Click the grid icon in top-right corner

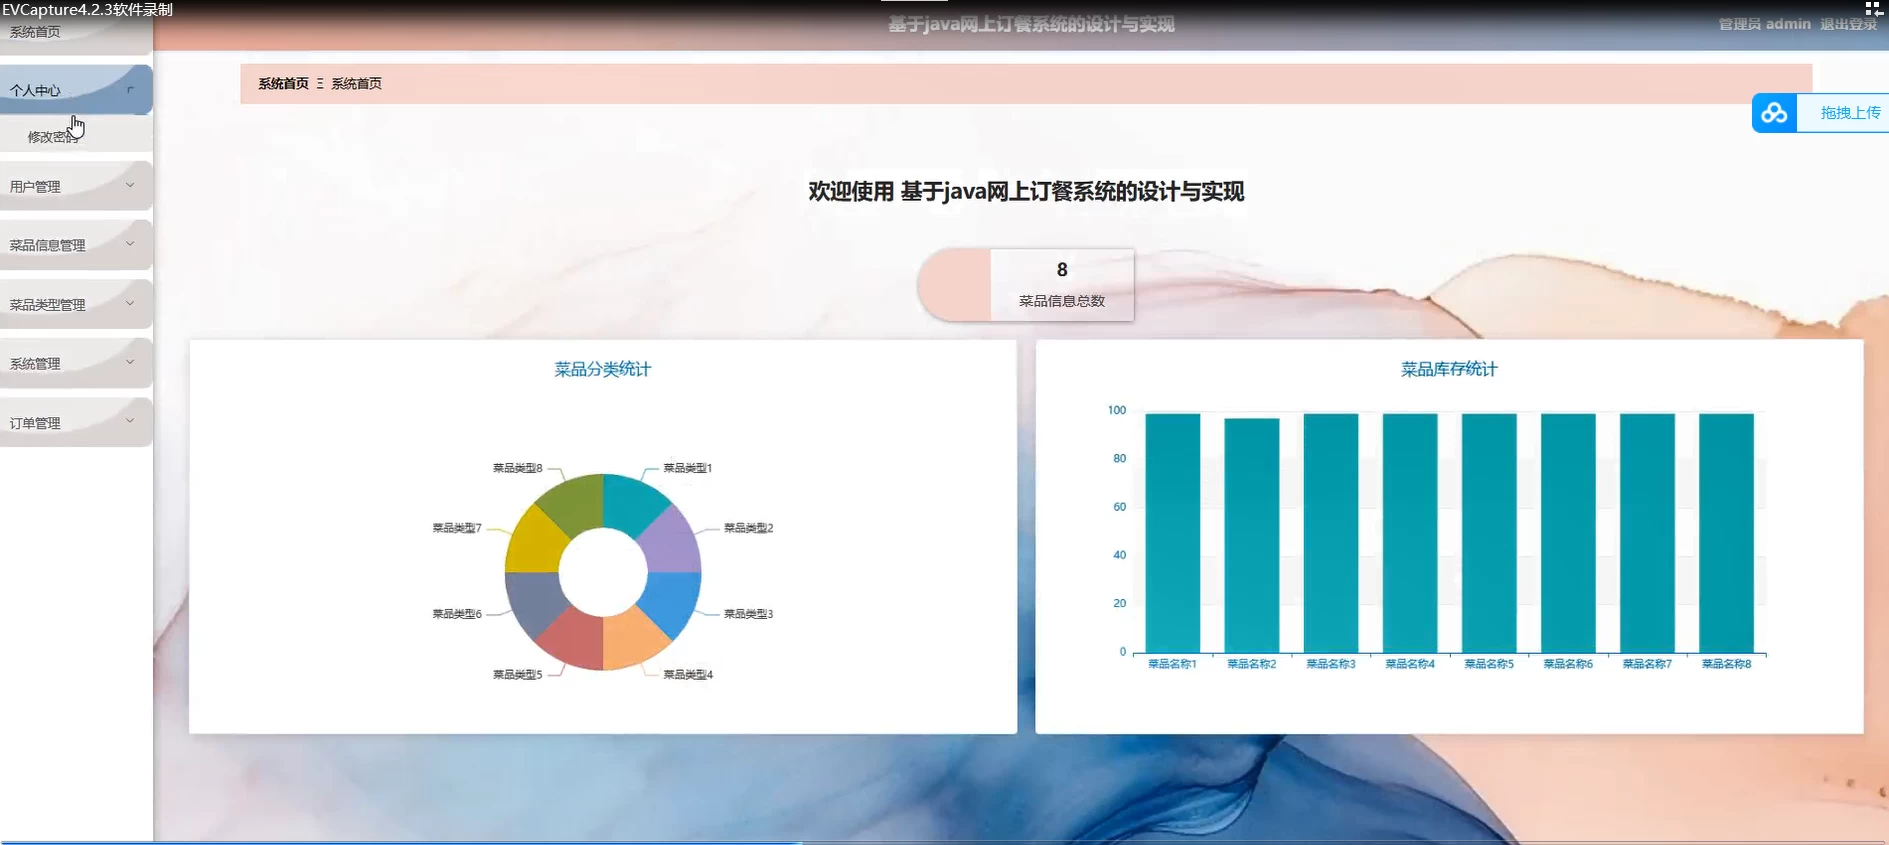pyautogui.click(x=1873, y=9)
